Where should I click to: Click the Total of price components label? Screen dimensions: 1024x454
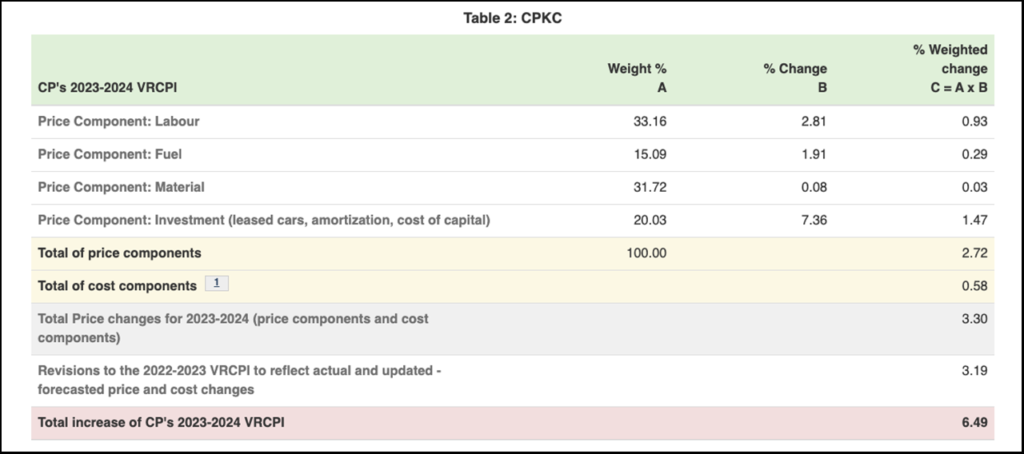pyautogui.click(x=119, y=253)
